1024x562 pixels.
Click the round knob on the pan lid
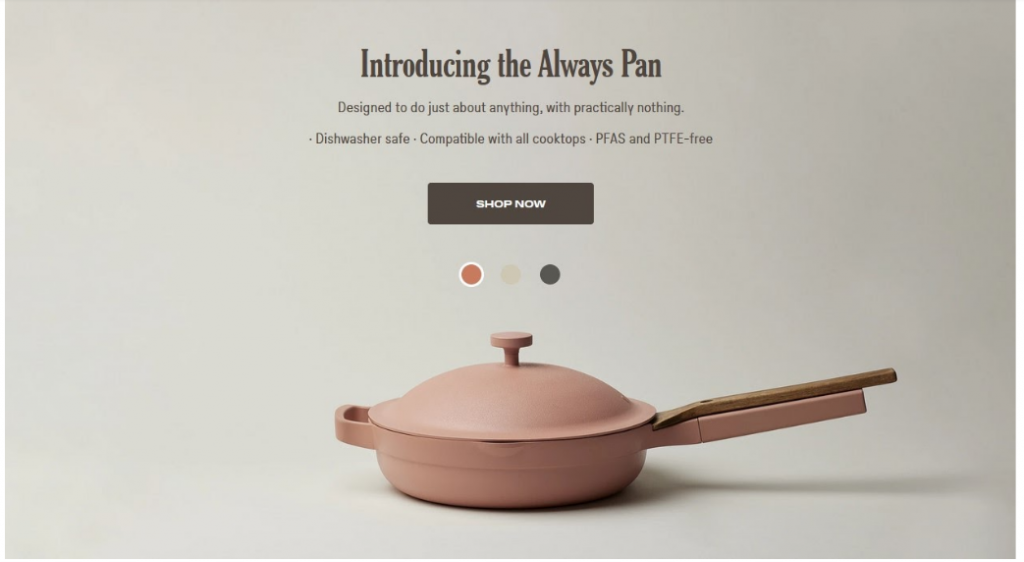(x=511, y=348)
